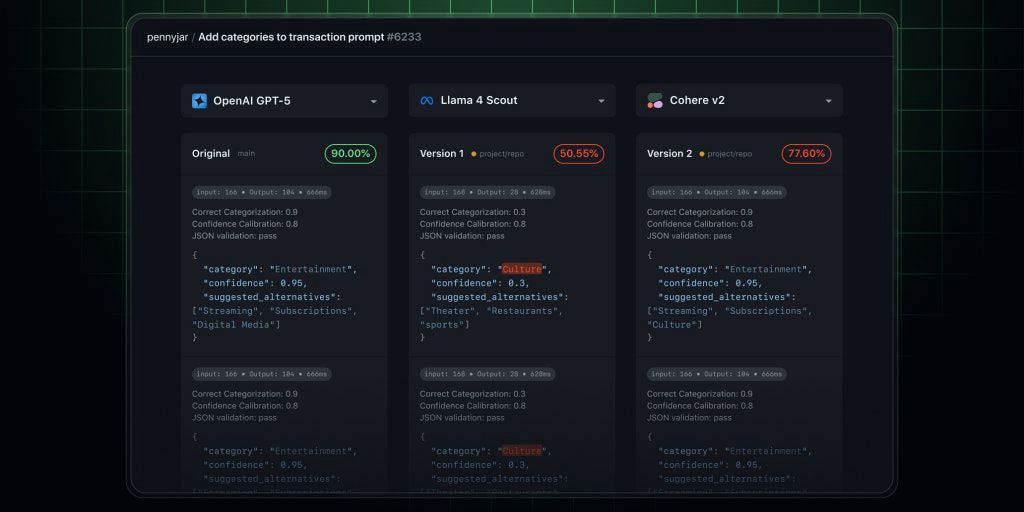Select the Version 2 column header
This screenshot has width=1024, height=512.
tap(669, 154)
